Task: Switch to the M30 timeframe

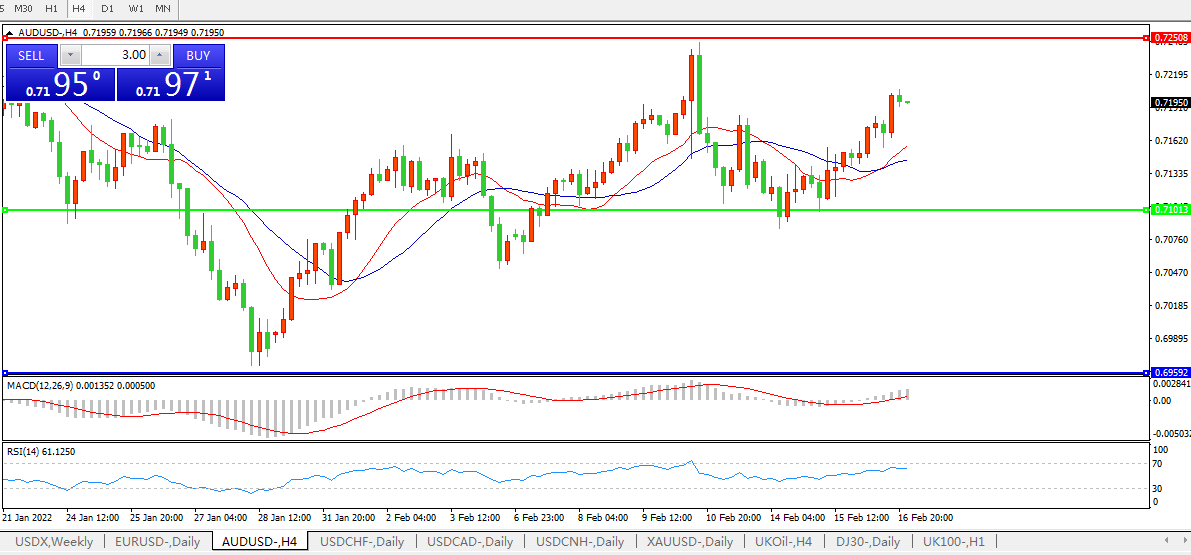Action: pyautogui.click(x=23, y=8)
